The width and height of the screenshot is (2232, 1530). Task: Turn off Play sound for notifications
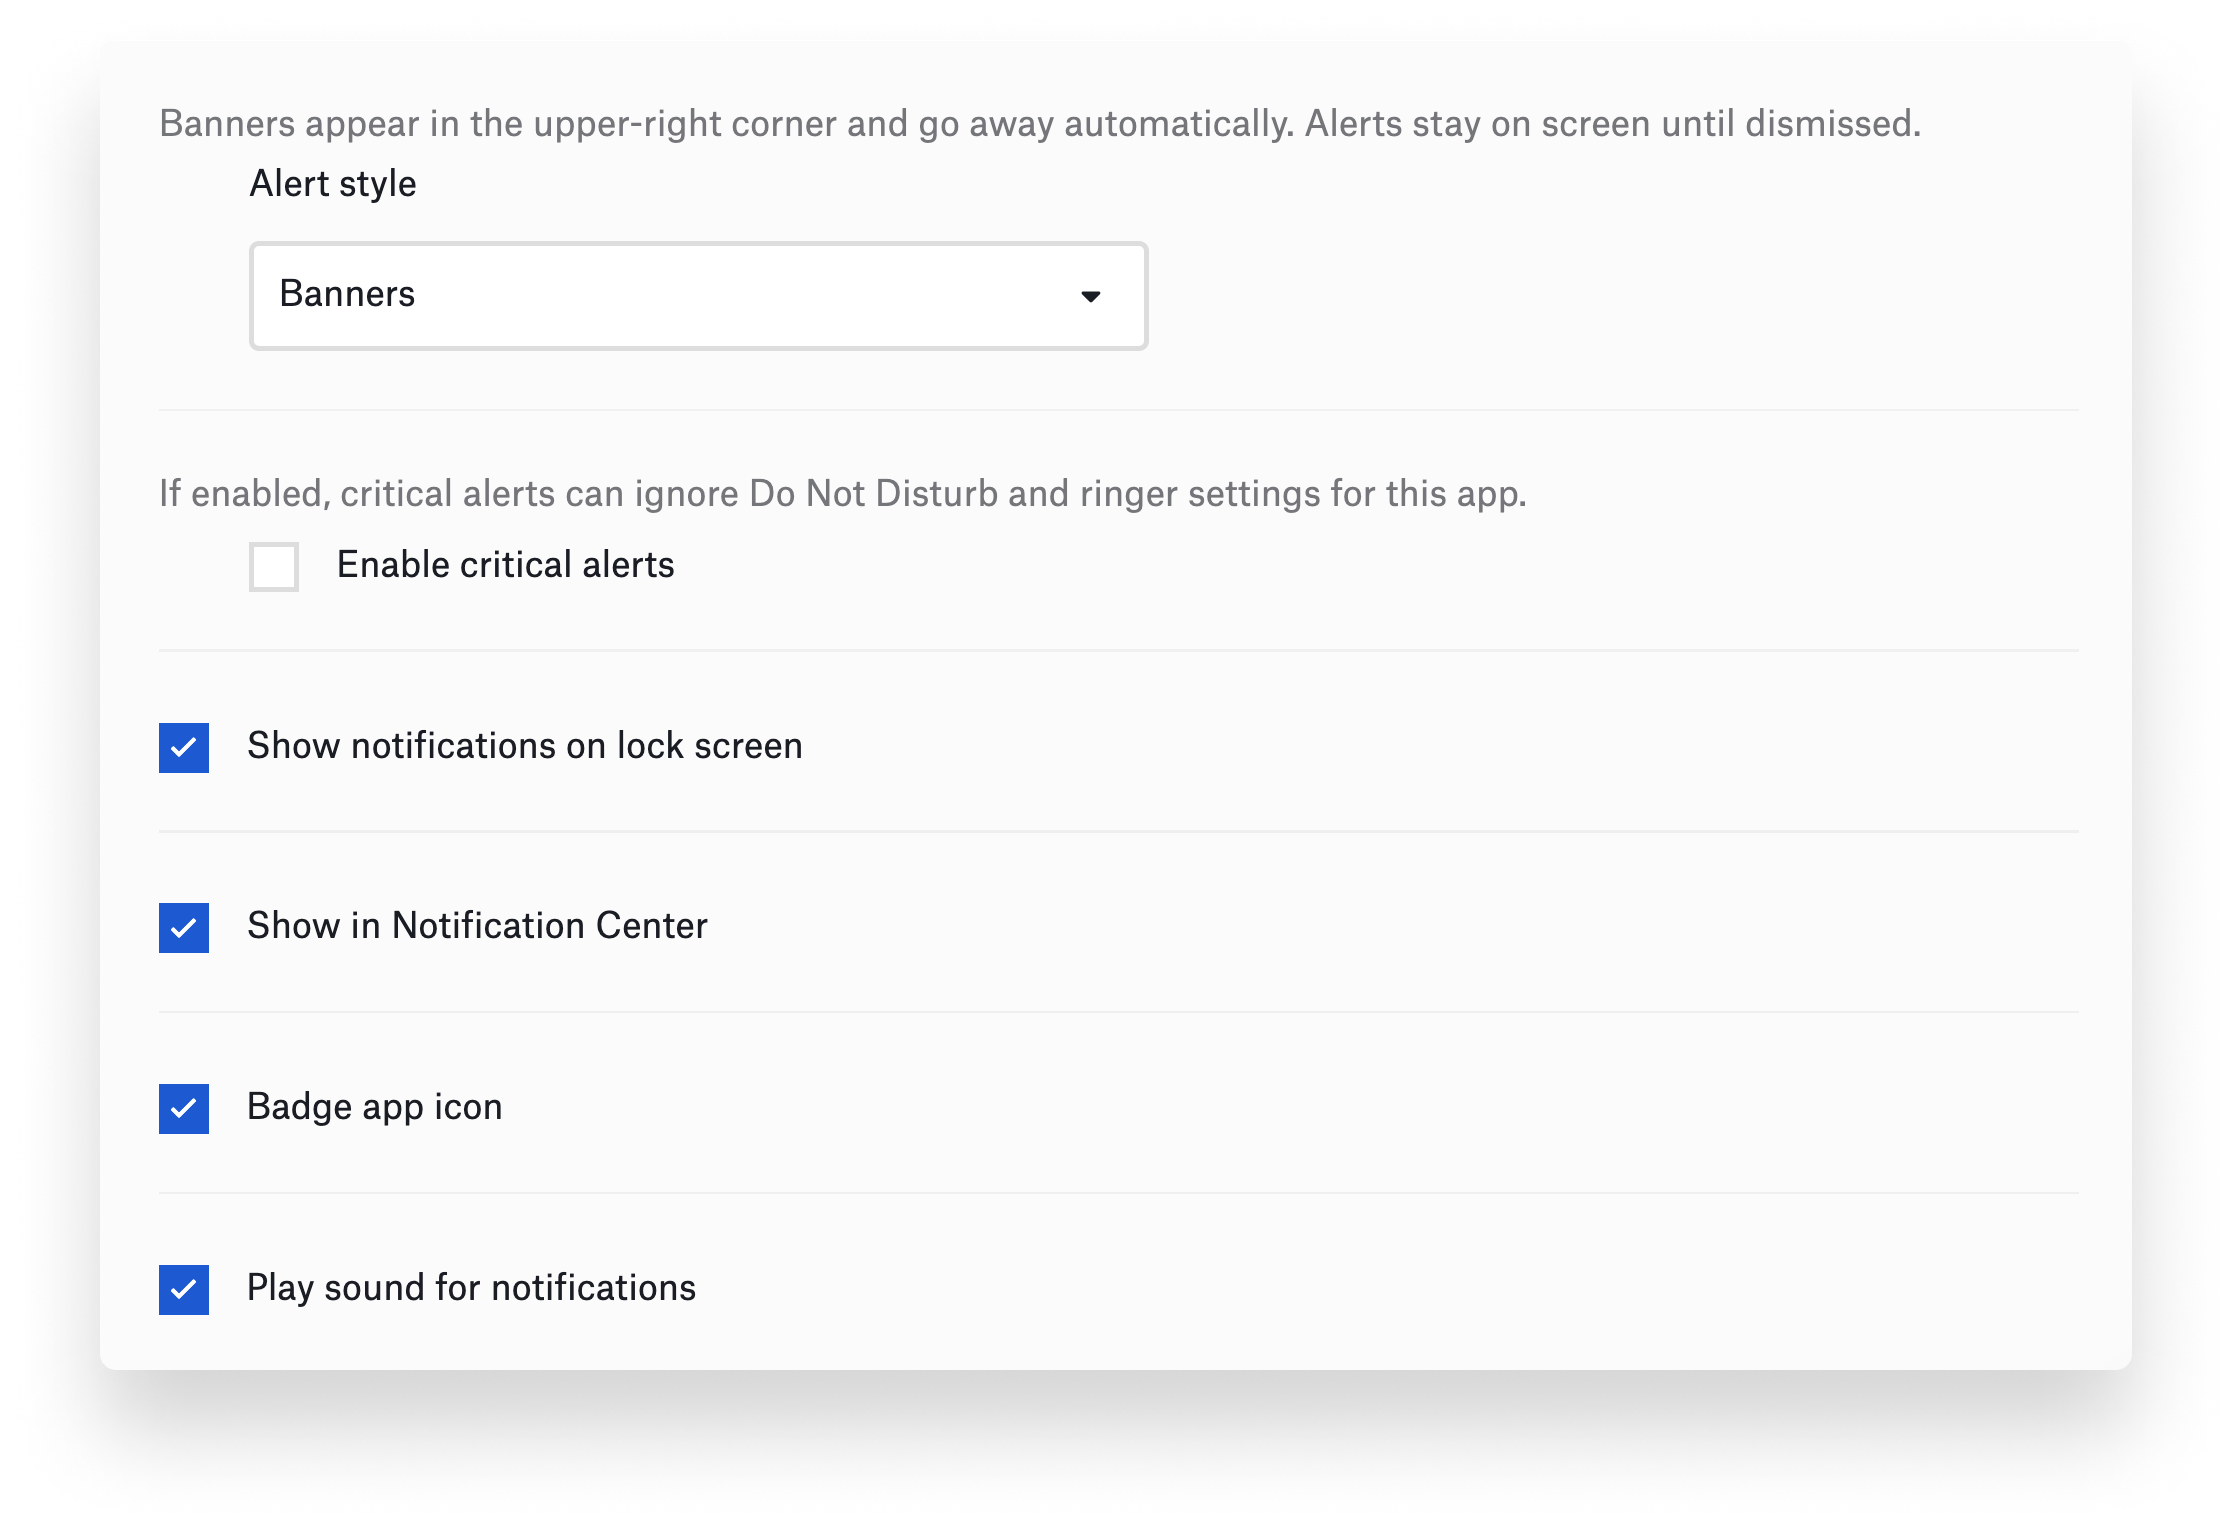184,1290
